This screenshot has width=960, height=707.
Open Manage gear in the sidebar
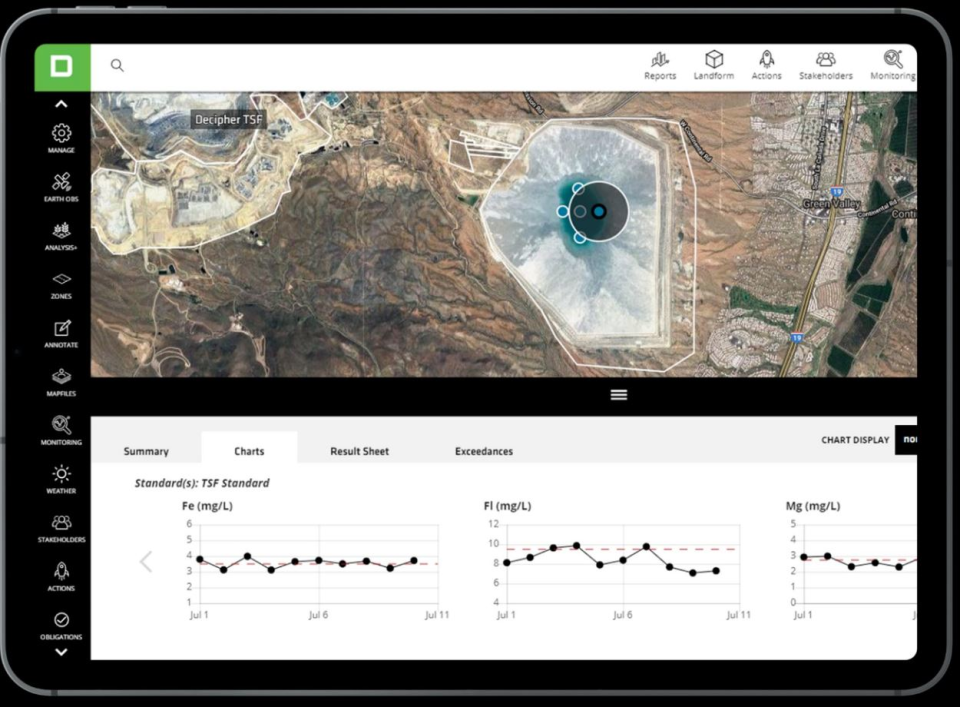(61, 138)
